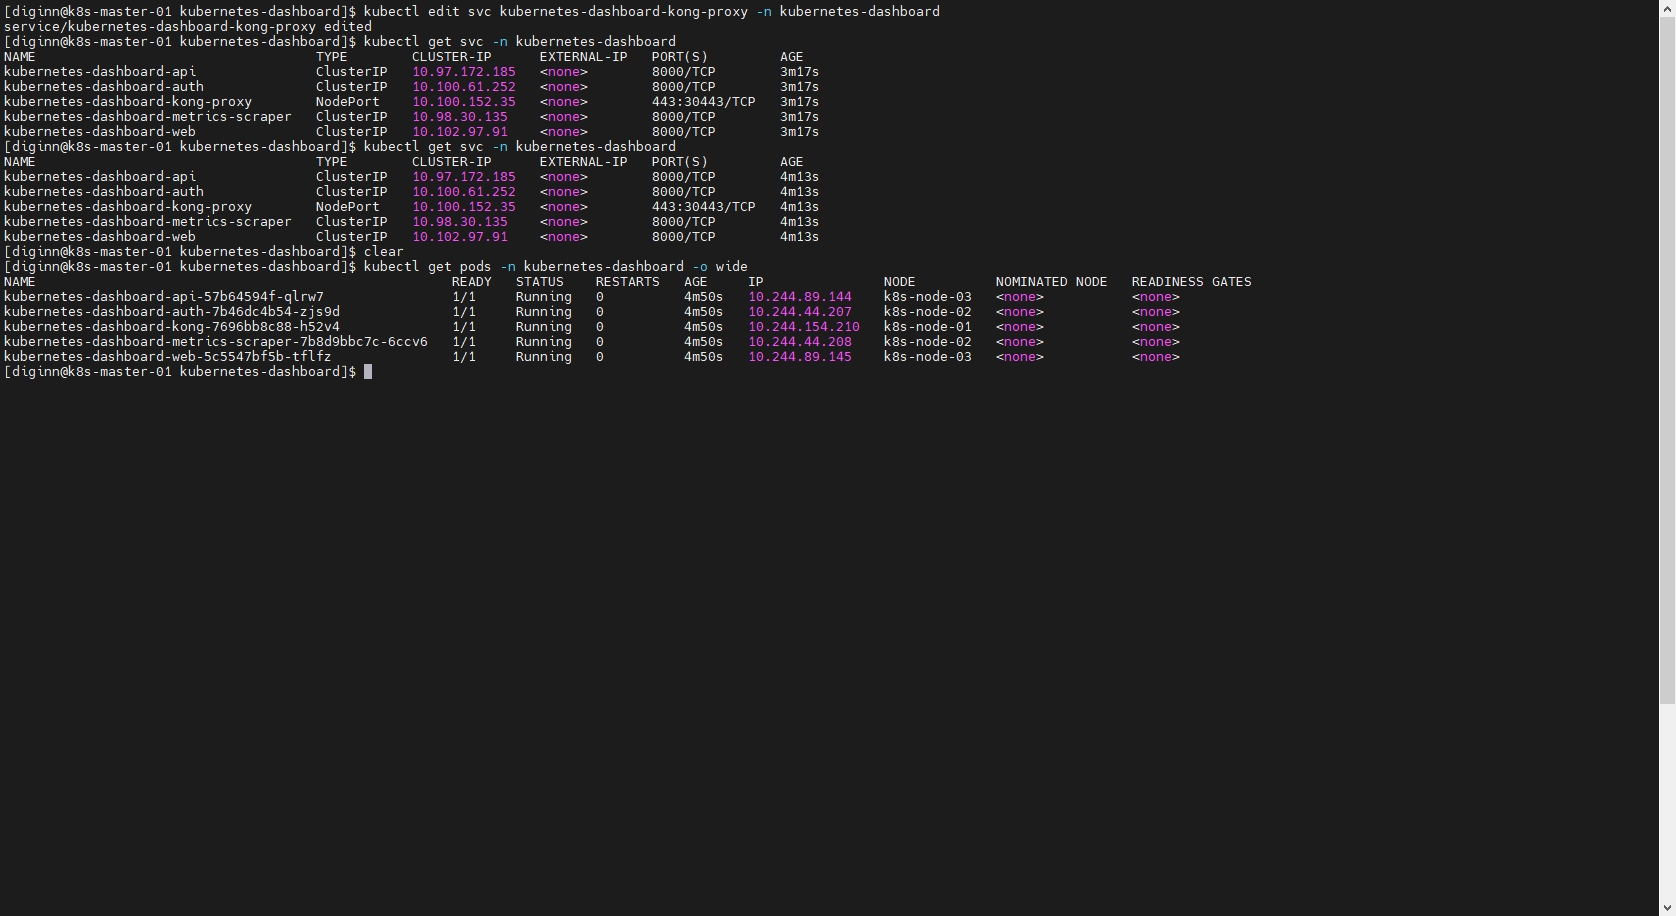Click the terminal cursor at the prompt
Image resolution: width=1676 pixels, height=916 pixels.
[x=368, y=372]
